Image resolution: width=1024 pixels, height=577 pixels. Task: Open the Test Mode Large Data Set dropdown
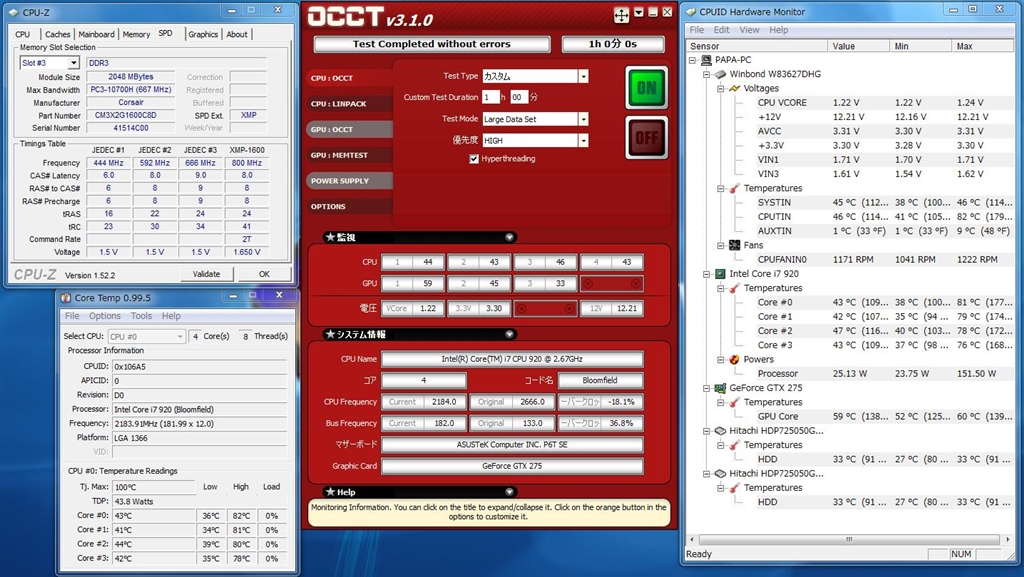click(583, 119)
